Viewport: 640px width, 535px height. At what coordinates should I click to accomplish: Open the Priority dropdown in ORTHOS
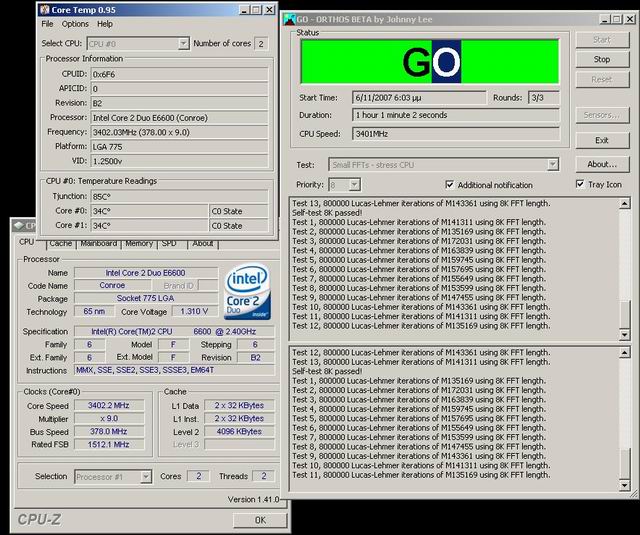click(354, 185)
